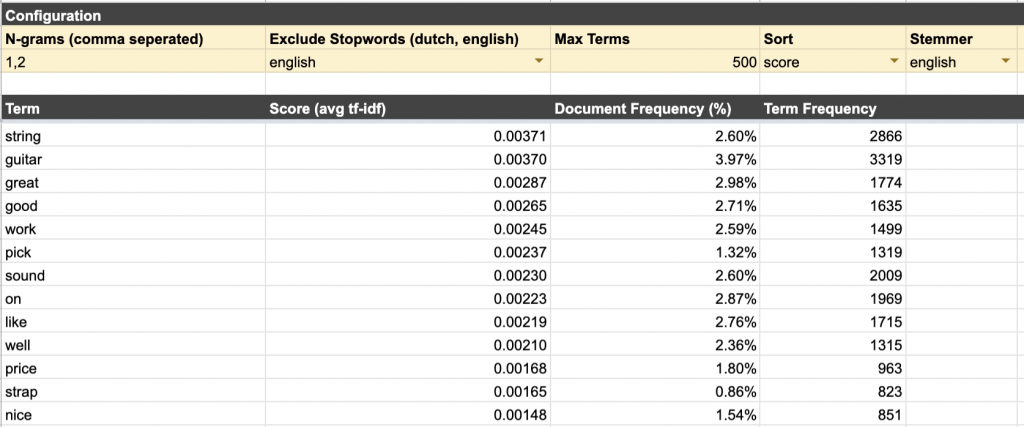Click document frequency 2.71% for good
The height and width of the screenshot is (427, 1024).
[655, 205]
